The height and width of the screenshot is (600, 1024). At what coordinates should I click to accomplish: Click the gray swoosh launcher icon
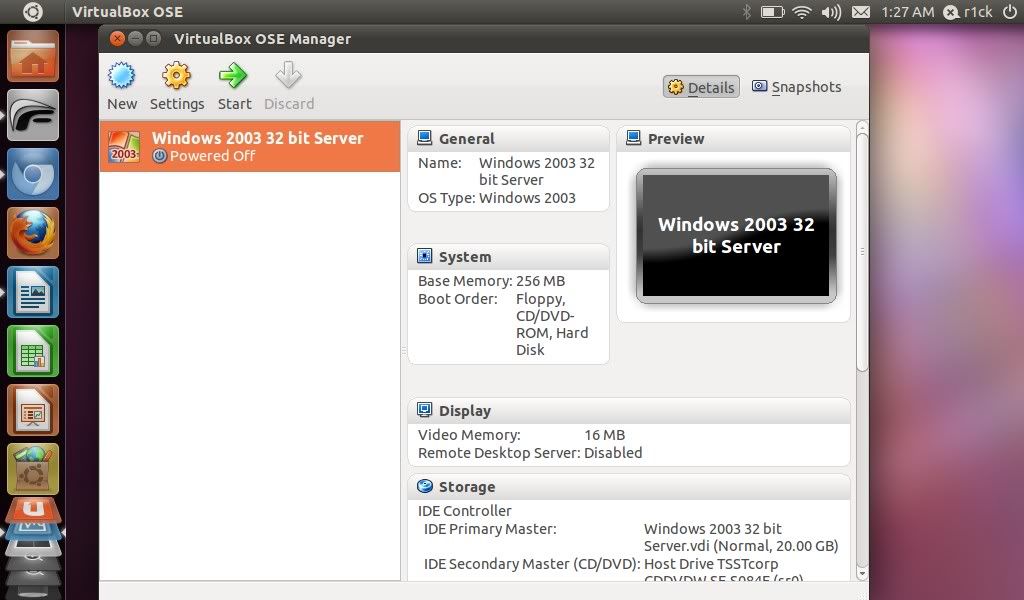click(33, 116)
